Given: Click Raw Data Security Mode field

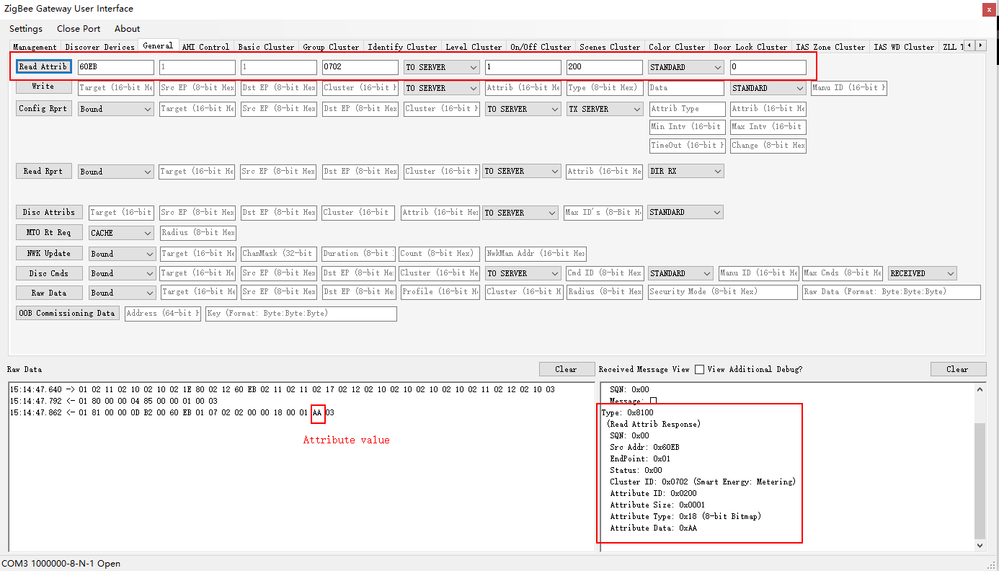Looking at the screenshot, I should [722, 292].
